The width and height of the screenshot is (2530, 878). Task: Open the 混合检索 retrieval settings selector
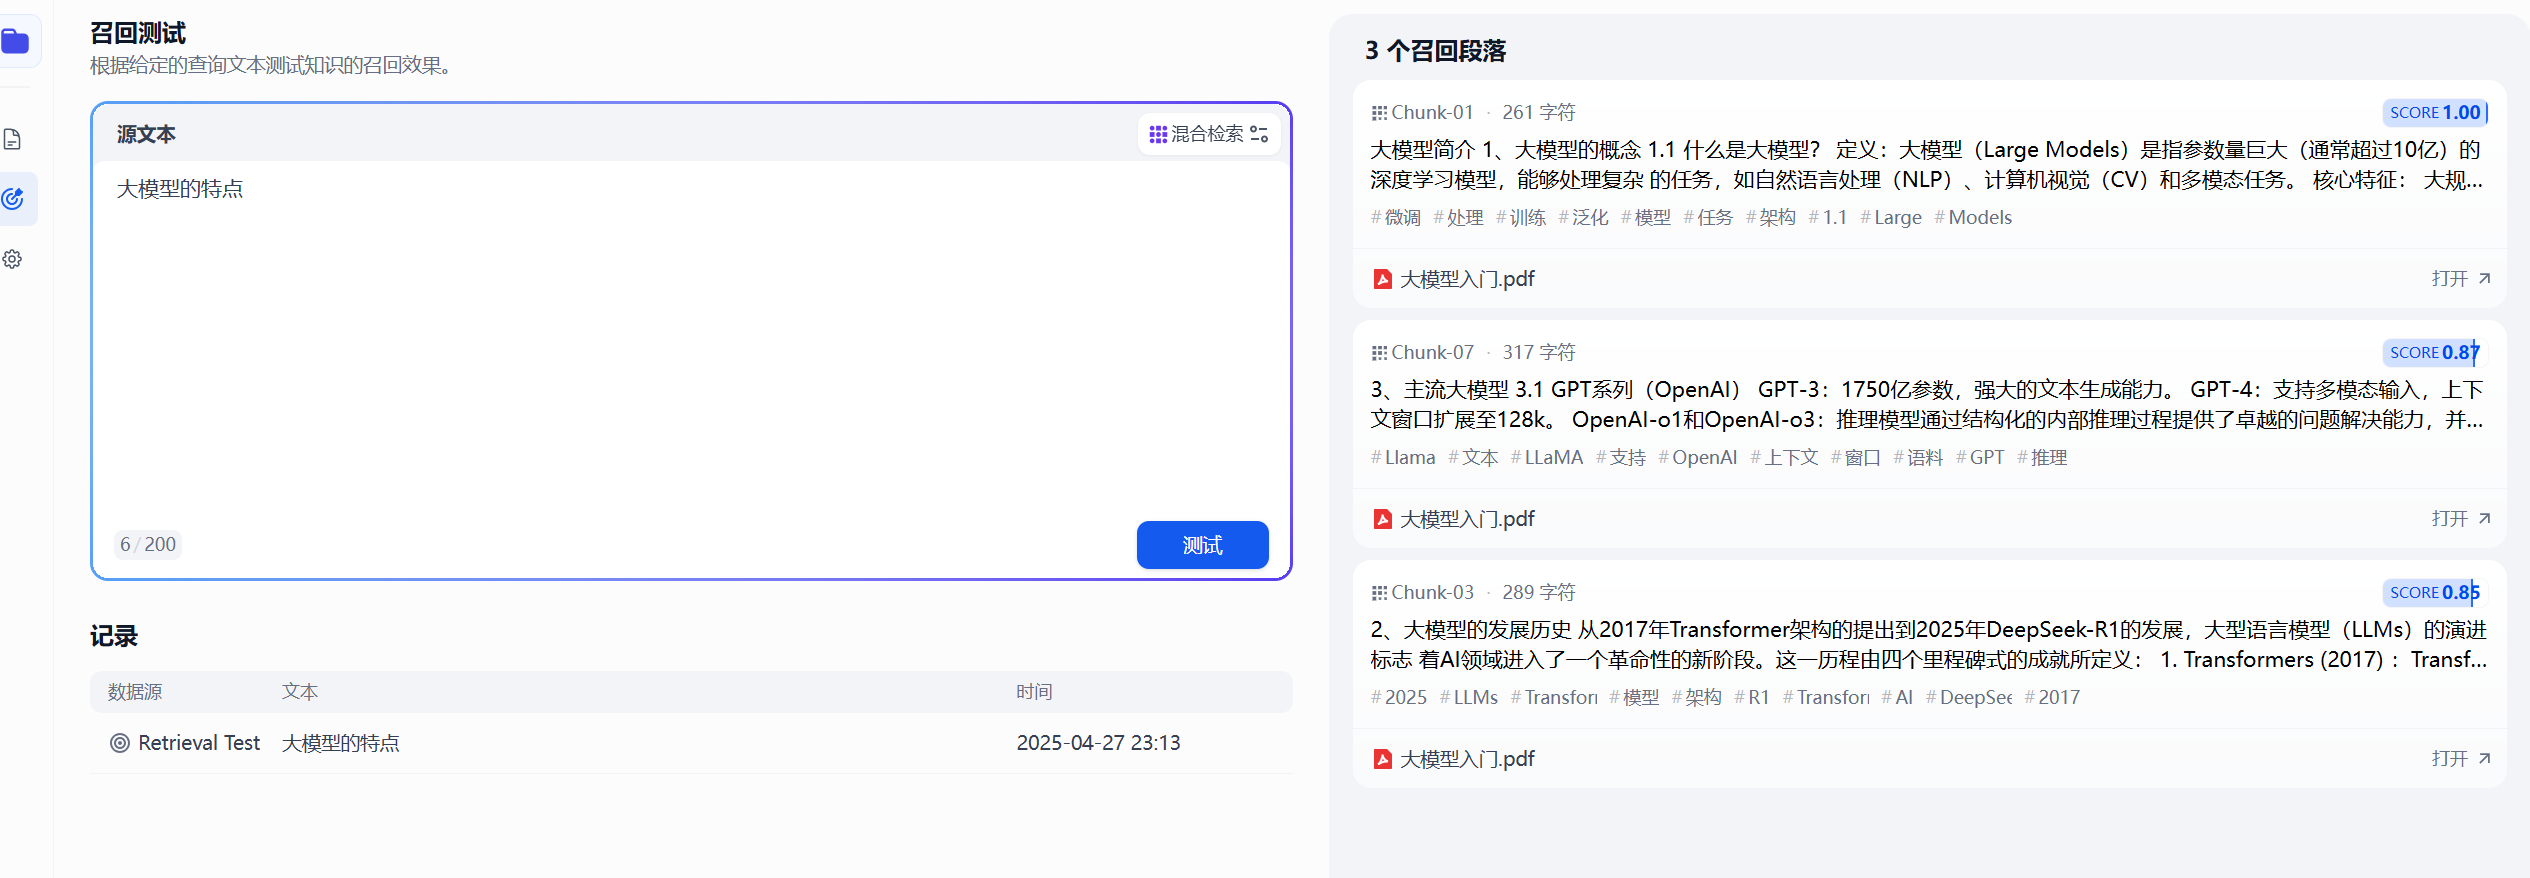click(x=1208, y=134)
